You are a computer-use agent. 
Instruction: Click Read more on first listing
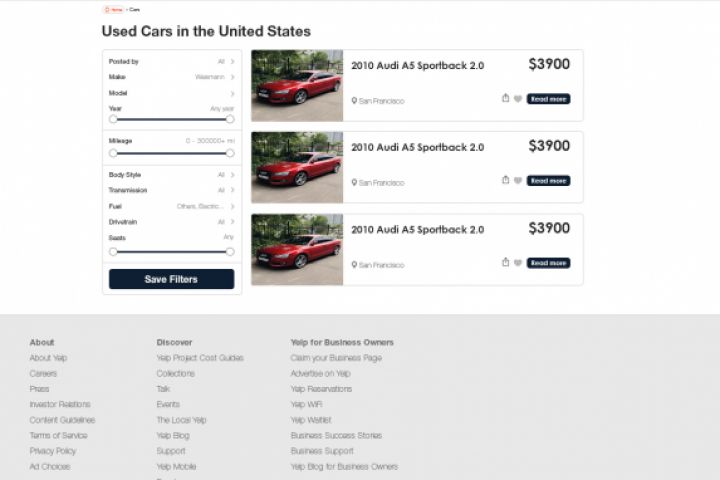point(548,99)
